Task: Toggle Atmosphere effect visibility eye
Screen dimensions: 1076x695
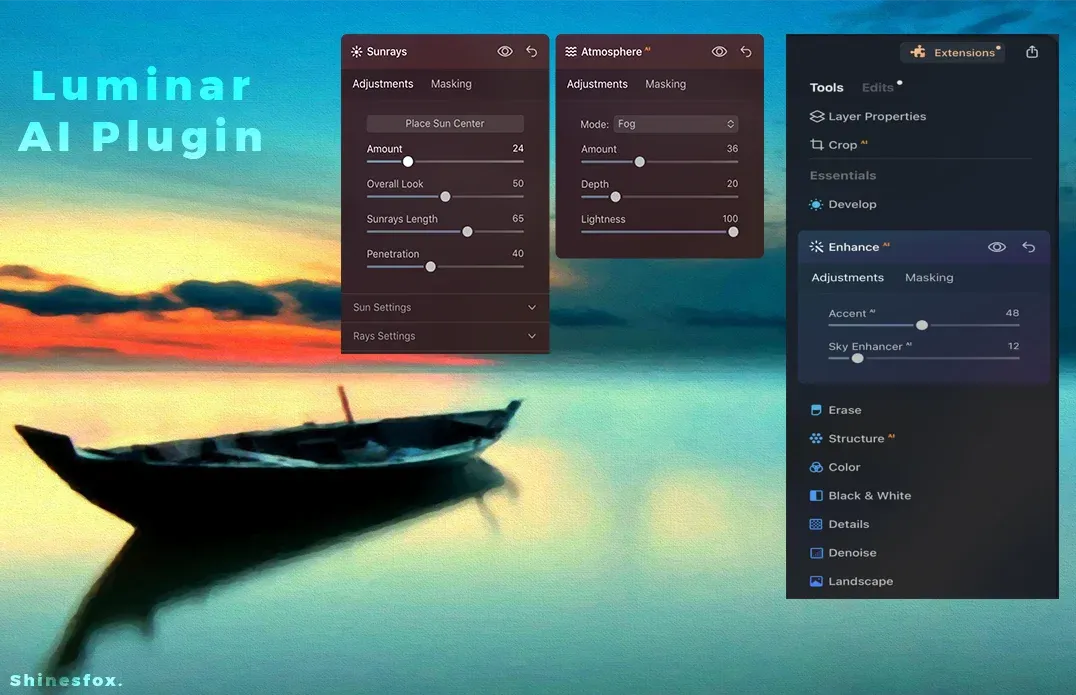Action: [719, 51]
